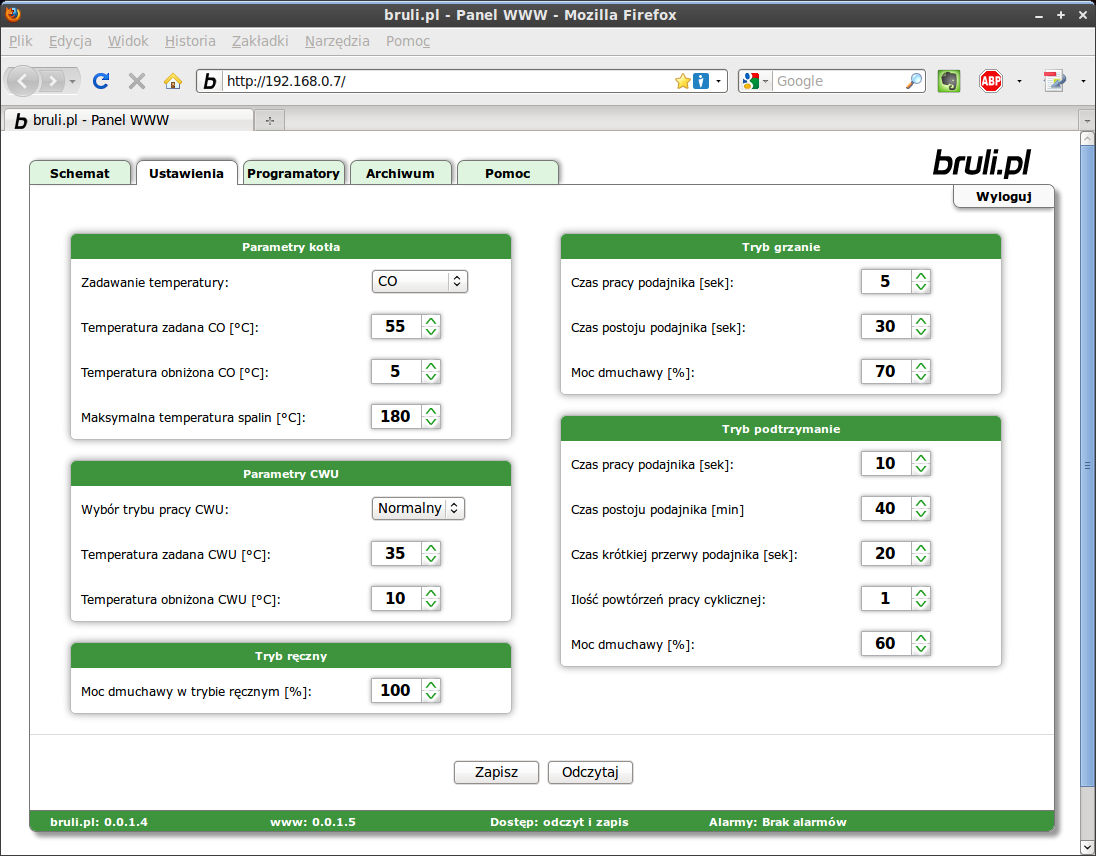Open the Zakładki menu

(x=260, y=41)
